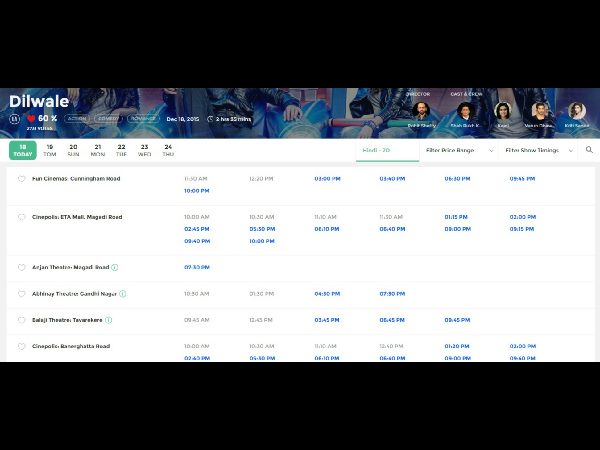This screenshot has height=450, width=600.
Task: Click greyed 12:45 PM Balaji Theatre showtime
Action: click(261, 320)
